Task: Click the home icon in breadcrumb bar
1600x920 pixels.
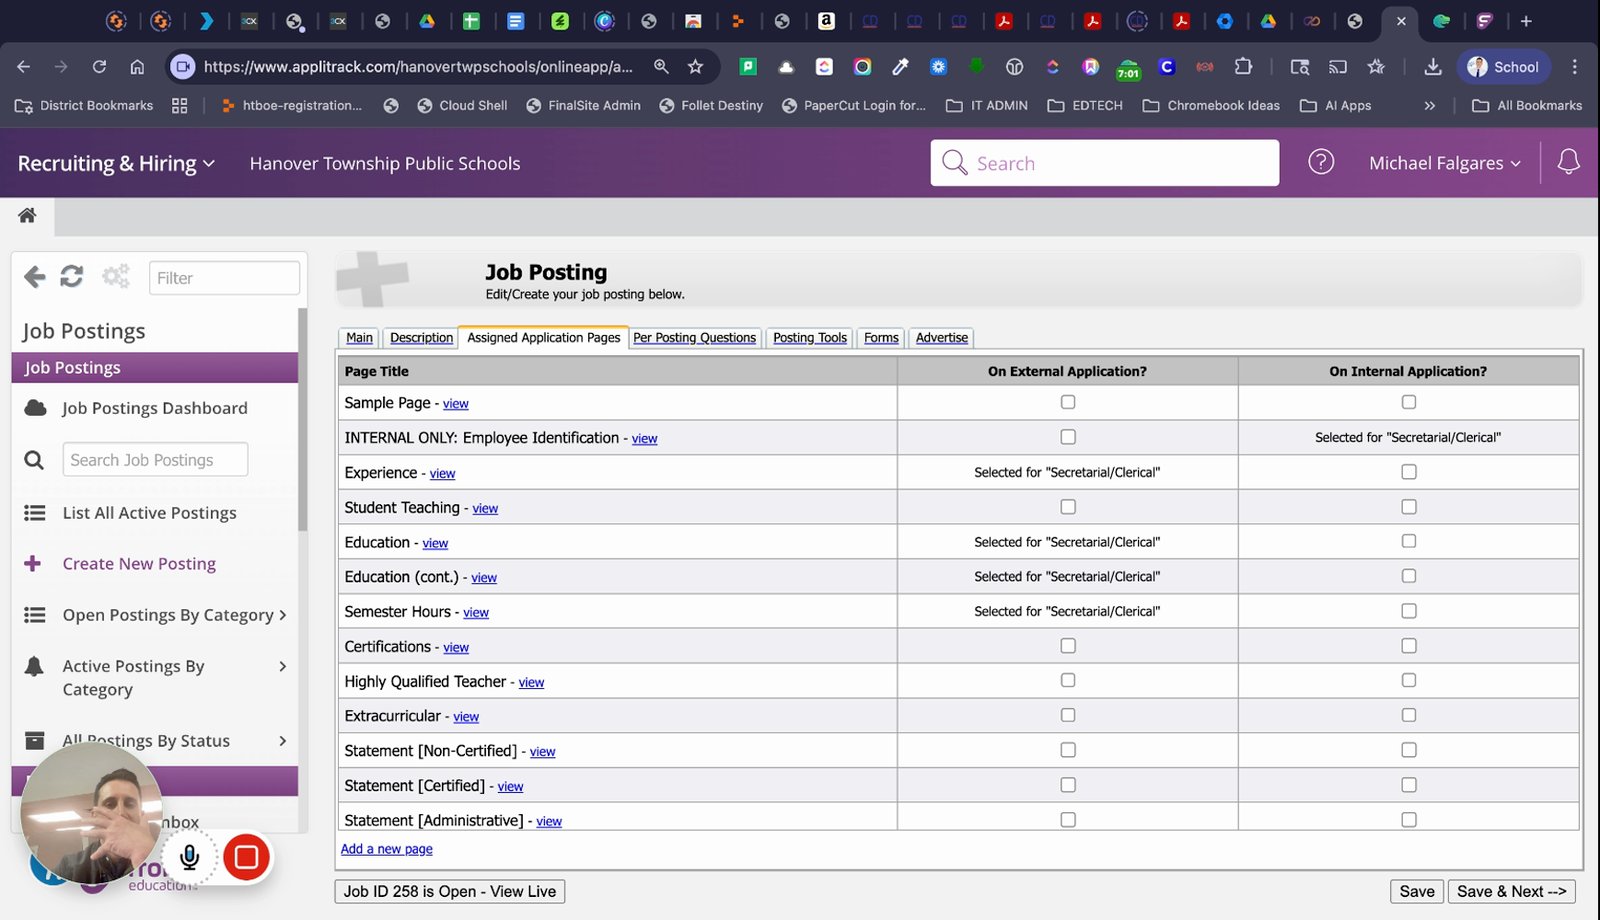Action: click(27, 215)
